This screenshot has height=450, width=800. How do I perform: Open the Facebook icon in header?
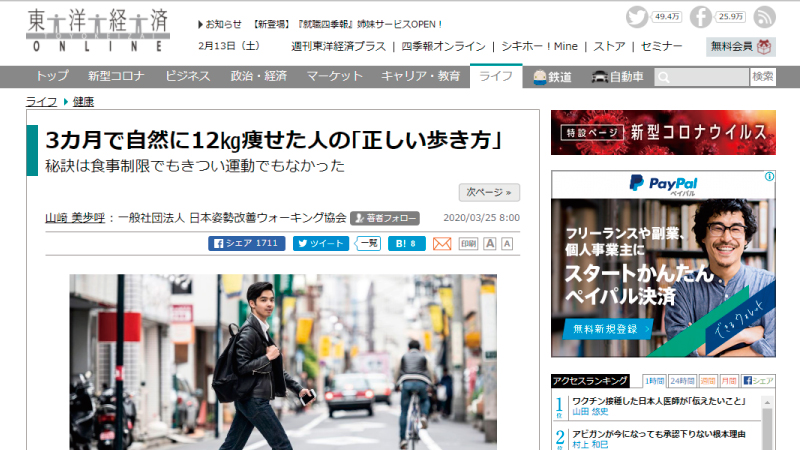[701, 17]
